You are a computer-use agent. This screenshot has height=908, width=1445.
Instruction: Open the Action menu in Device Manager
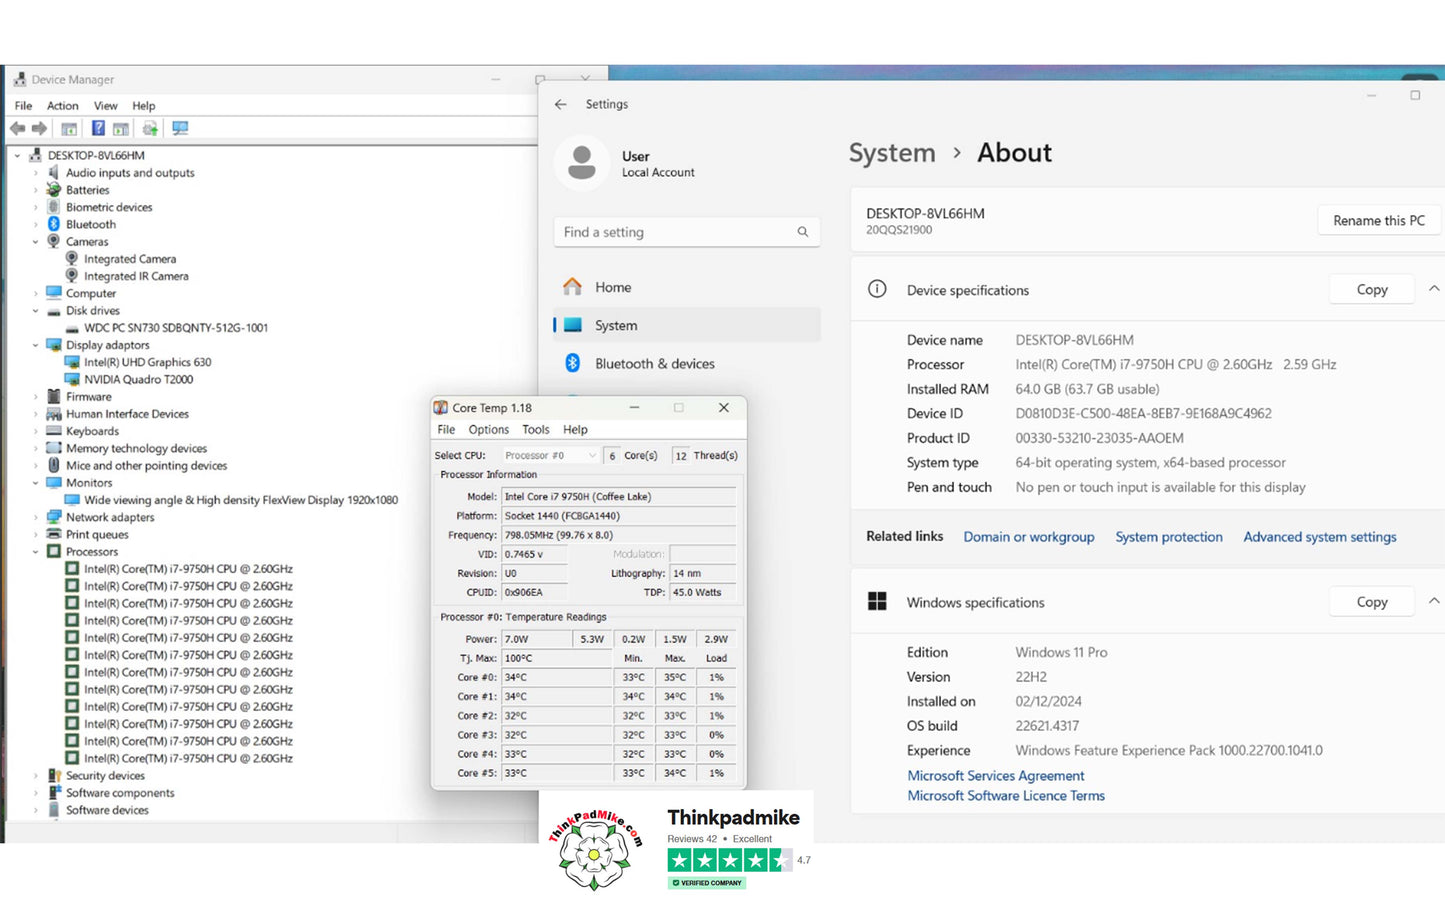click(x=62, y=106)
